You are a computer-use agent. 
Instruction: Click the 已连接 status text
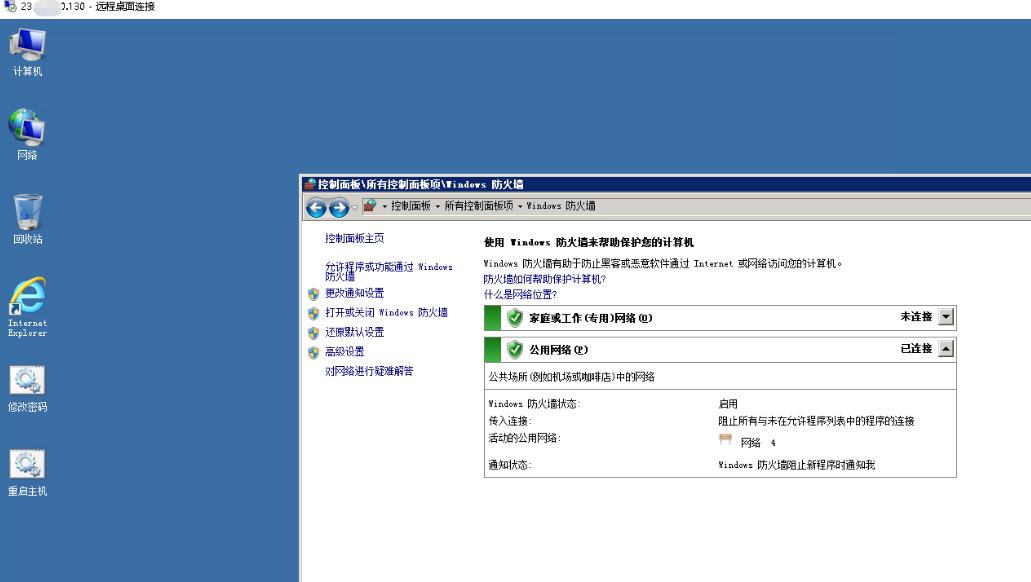pyautogui.click(x=916, y=348)
